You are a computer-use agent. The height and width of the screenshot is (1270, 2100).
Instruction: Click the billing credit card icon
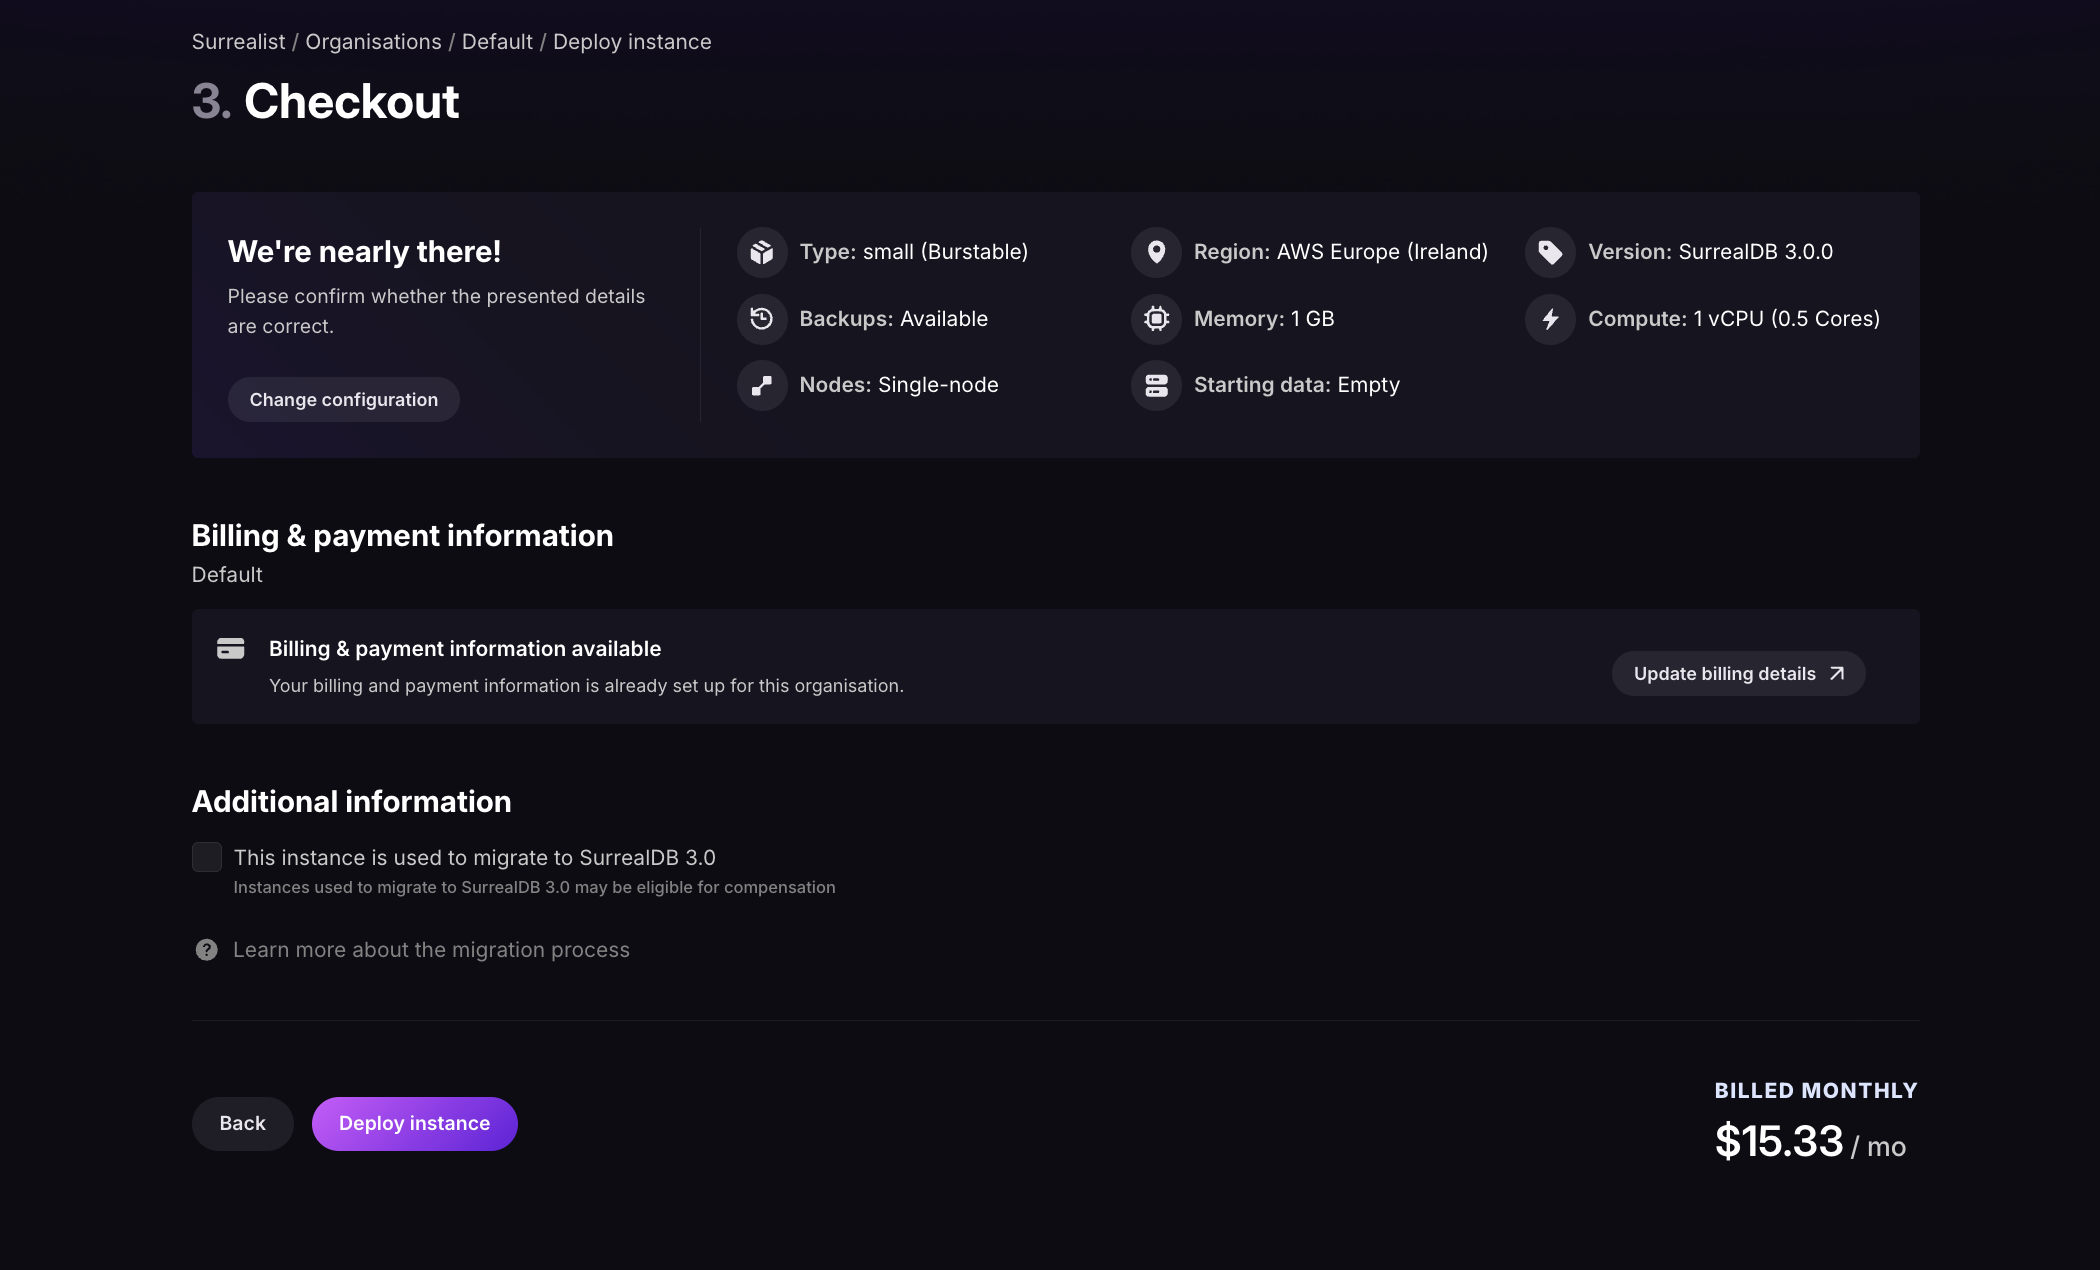pos(231,649)
